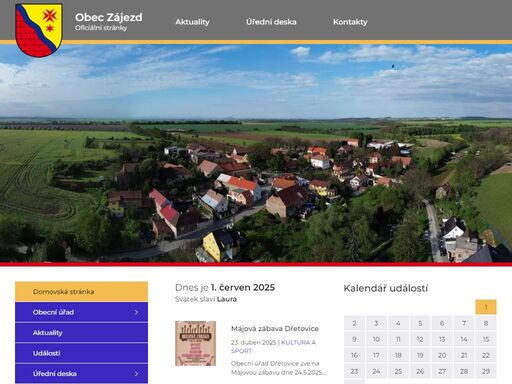Open Události in the sidebar menu

(81, 353)
